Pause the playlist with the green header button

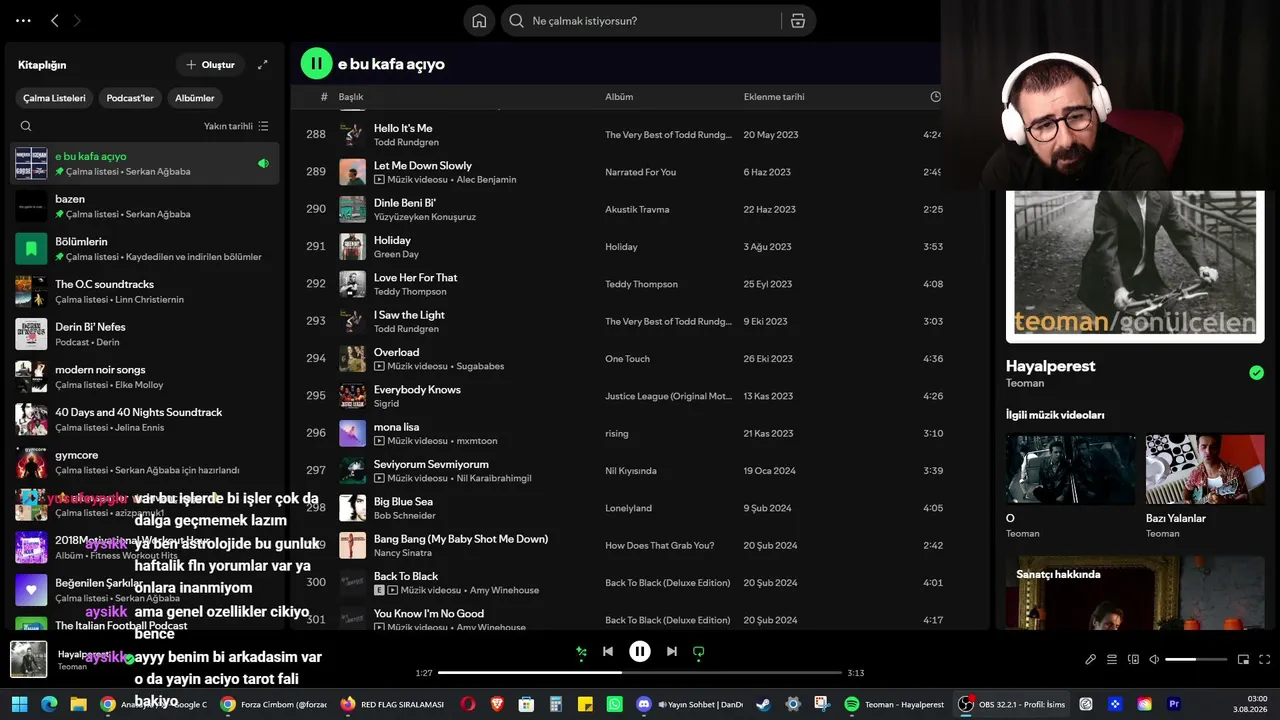pos(316,64)
